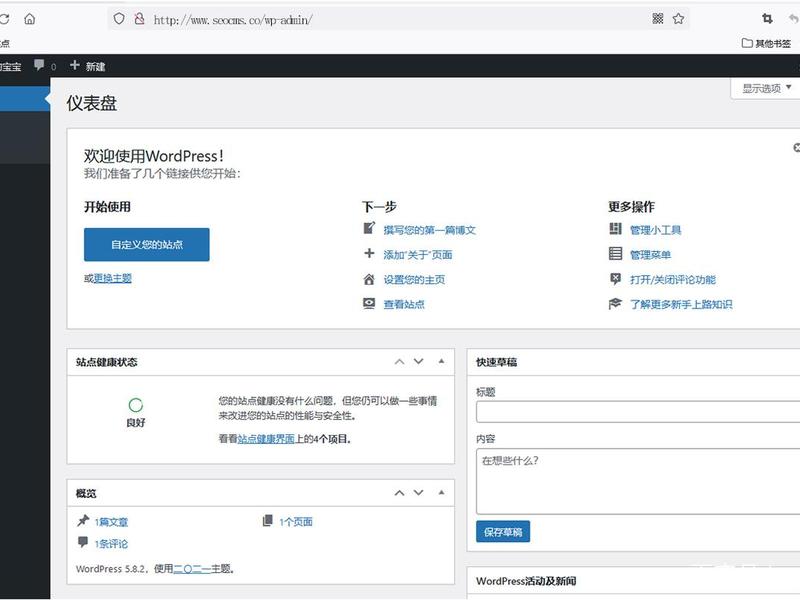Go to browser home page icon
Screen dimensions: 800x600
pyautogui.click(x=30, y=19)
